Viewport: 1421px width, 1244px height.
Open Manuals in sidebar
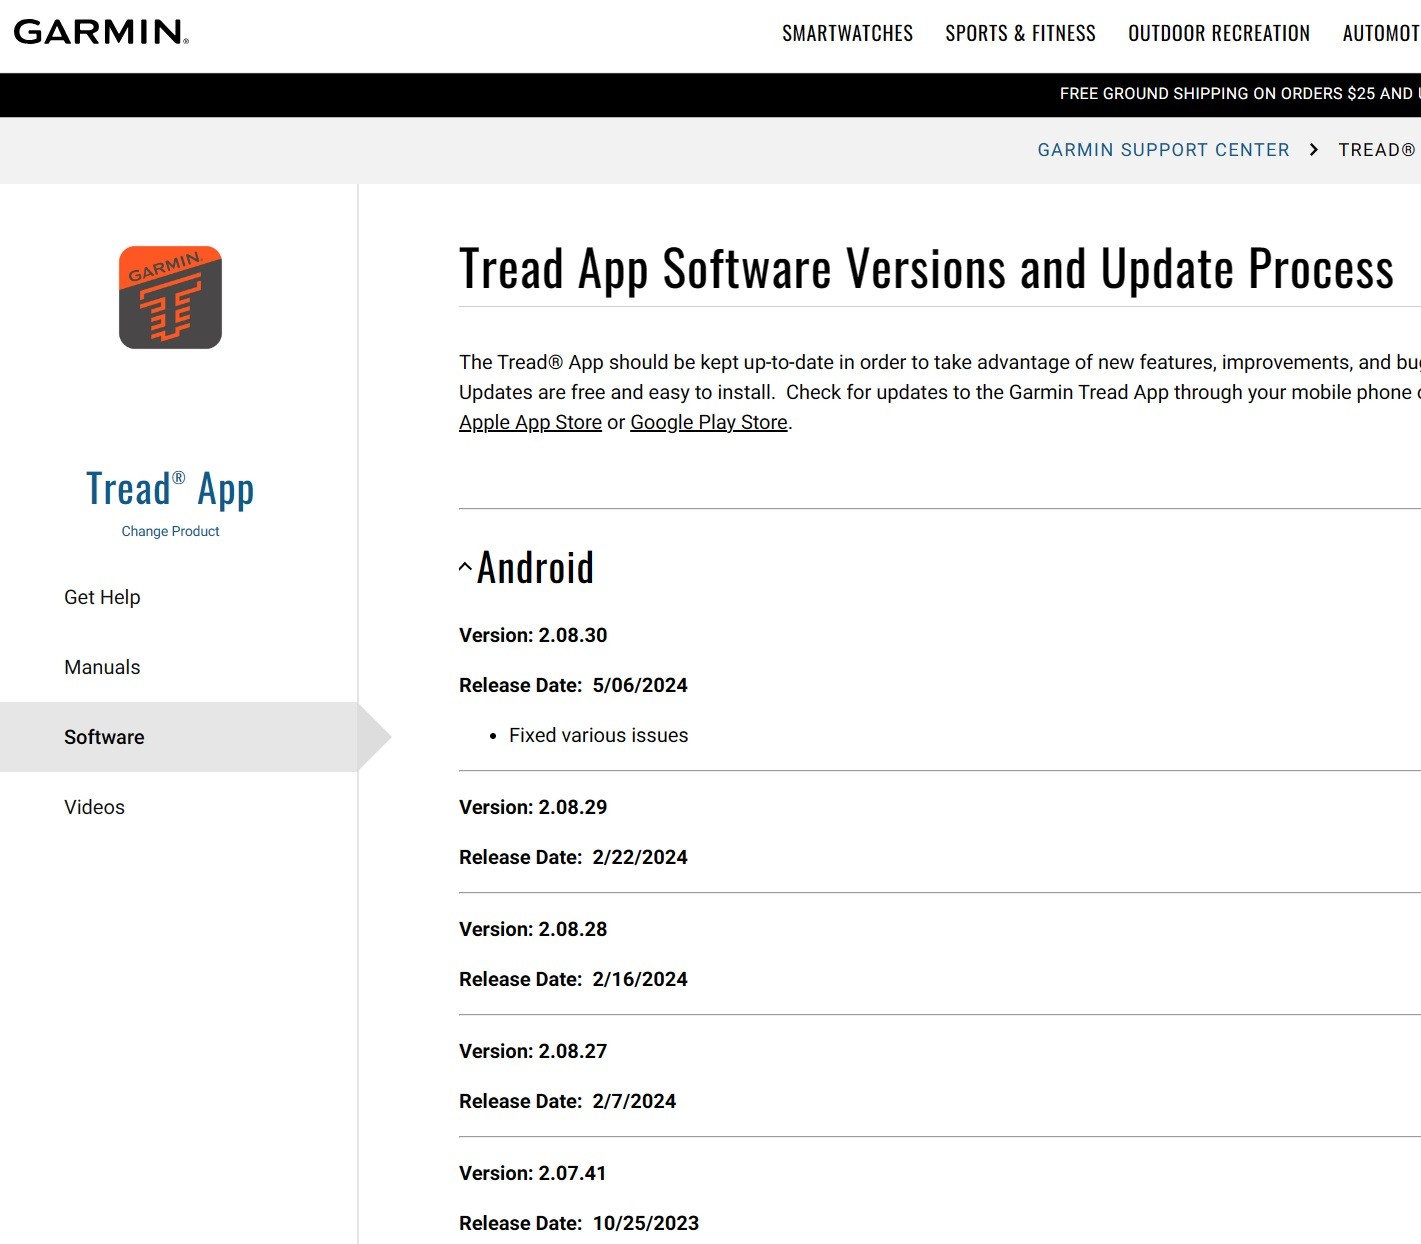pyautogui.click(x=102, y=667)
